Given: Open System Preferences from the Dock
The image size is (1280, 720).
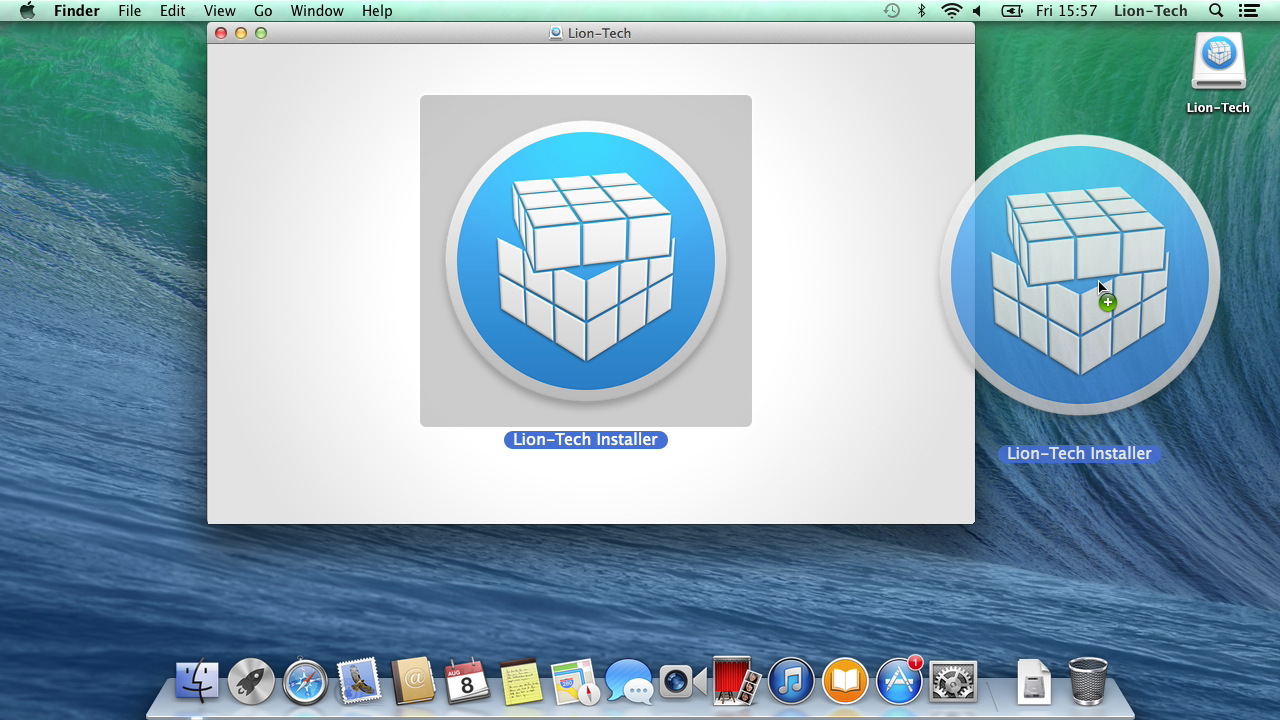Looking at the screenshot, I should coord(953,682).
